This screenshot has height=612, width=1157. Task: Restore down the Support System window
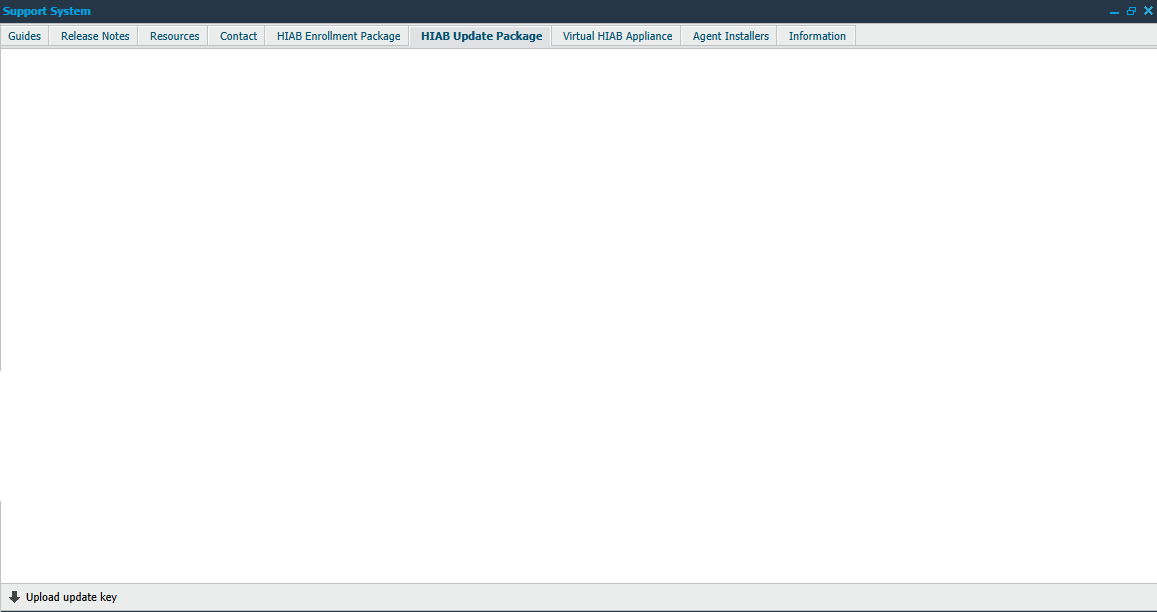[x=1131, y=10]
